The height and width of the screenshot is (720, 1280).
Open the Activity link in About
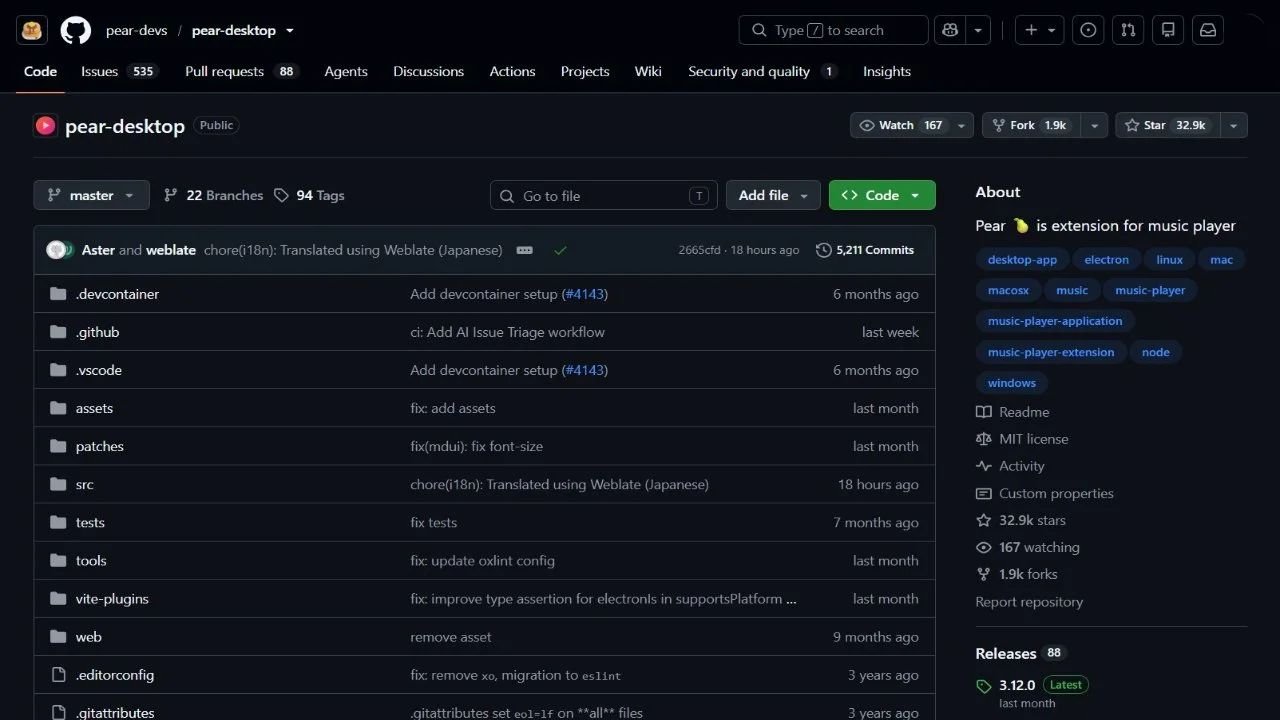tap(1010, 466)
